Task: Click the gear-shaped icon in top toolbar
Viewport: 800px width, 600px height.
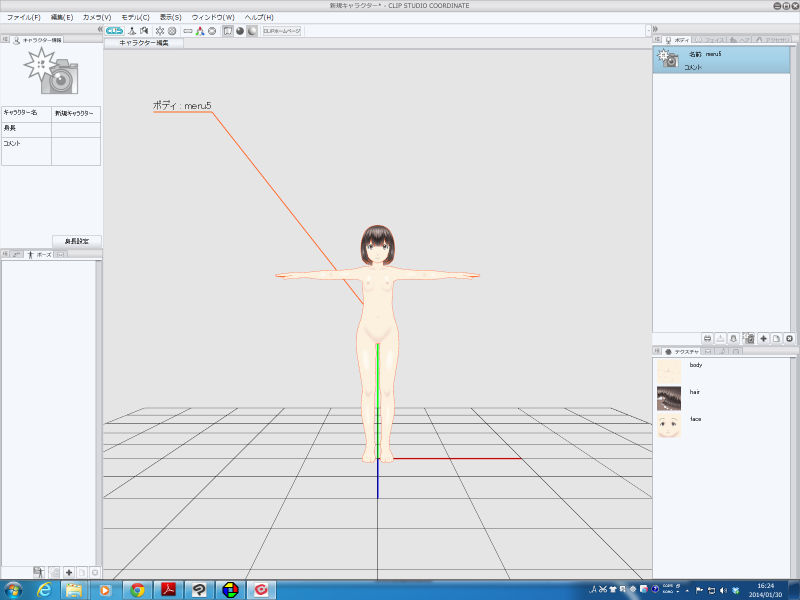Action: [159, 31]
